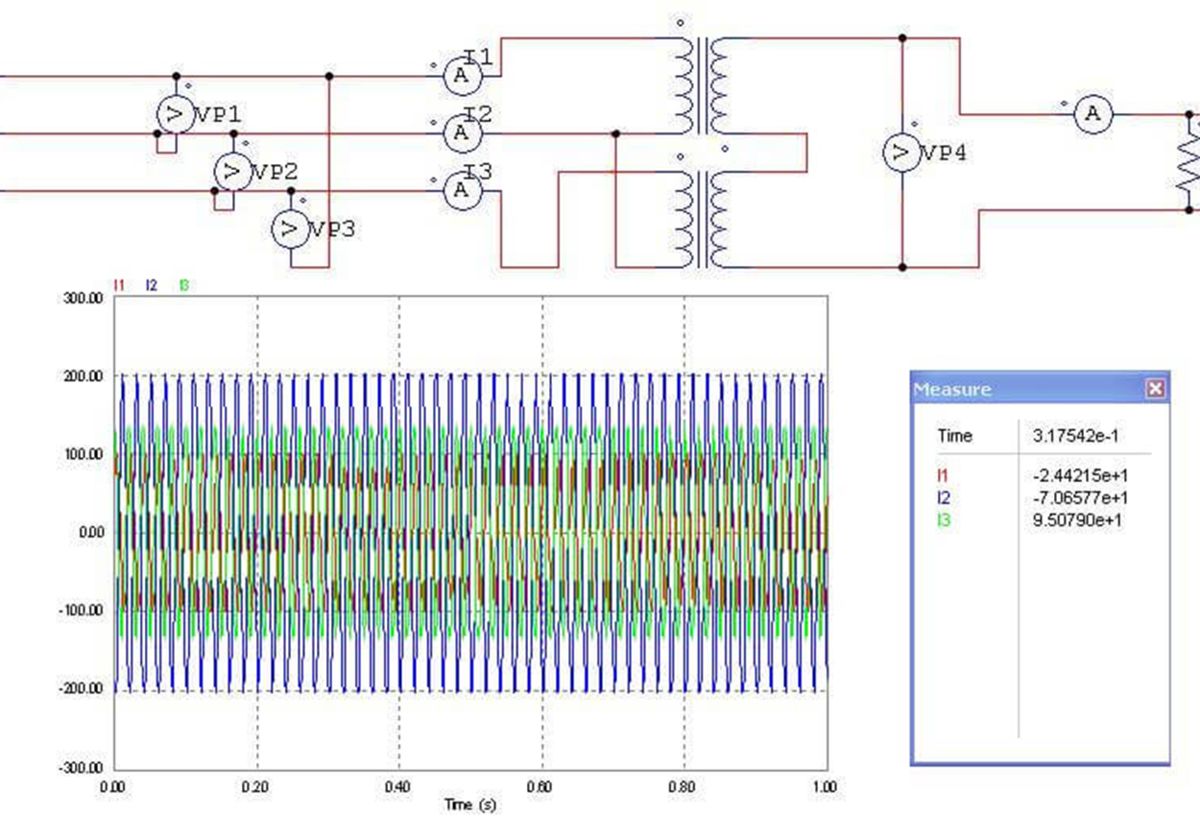Click the Time (s) axis label

[x=470, y=804]
